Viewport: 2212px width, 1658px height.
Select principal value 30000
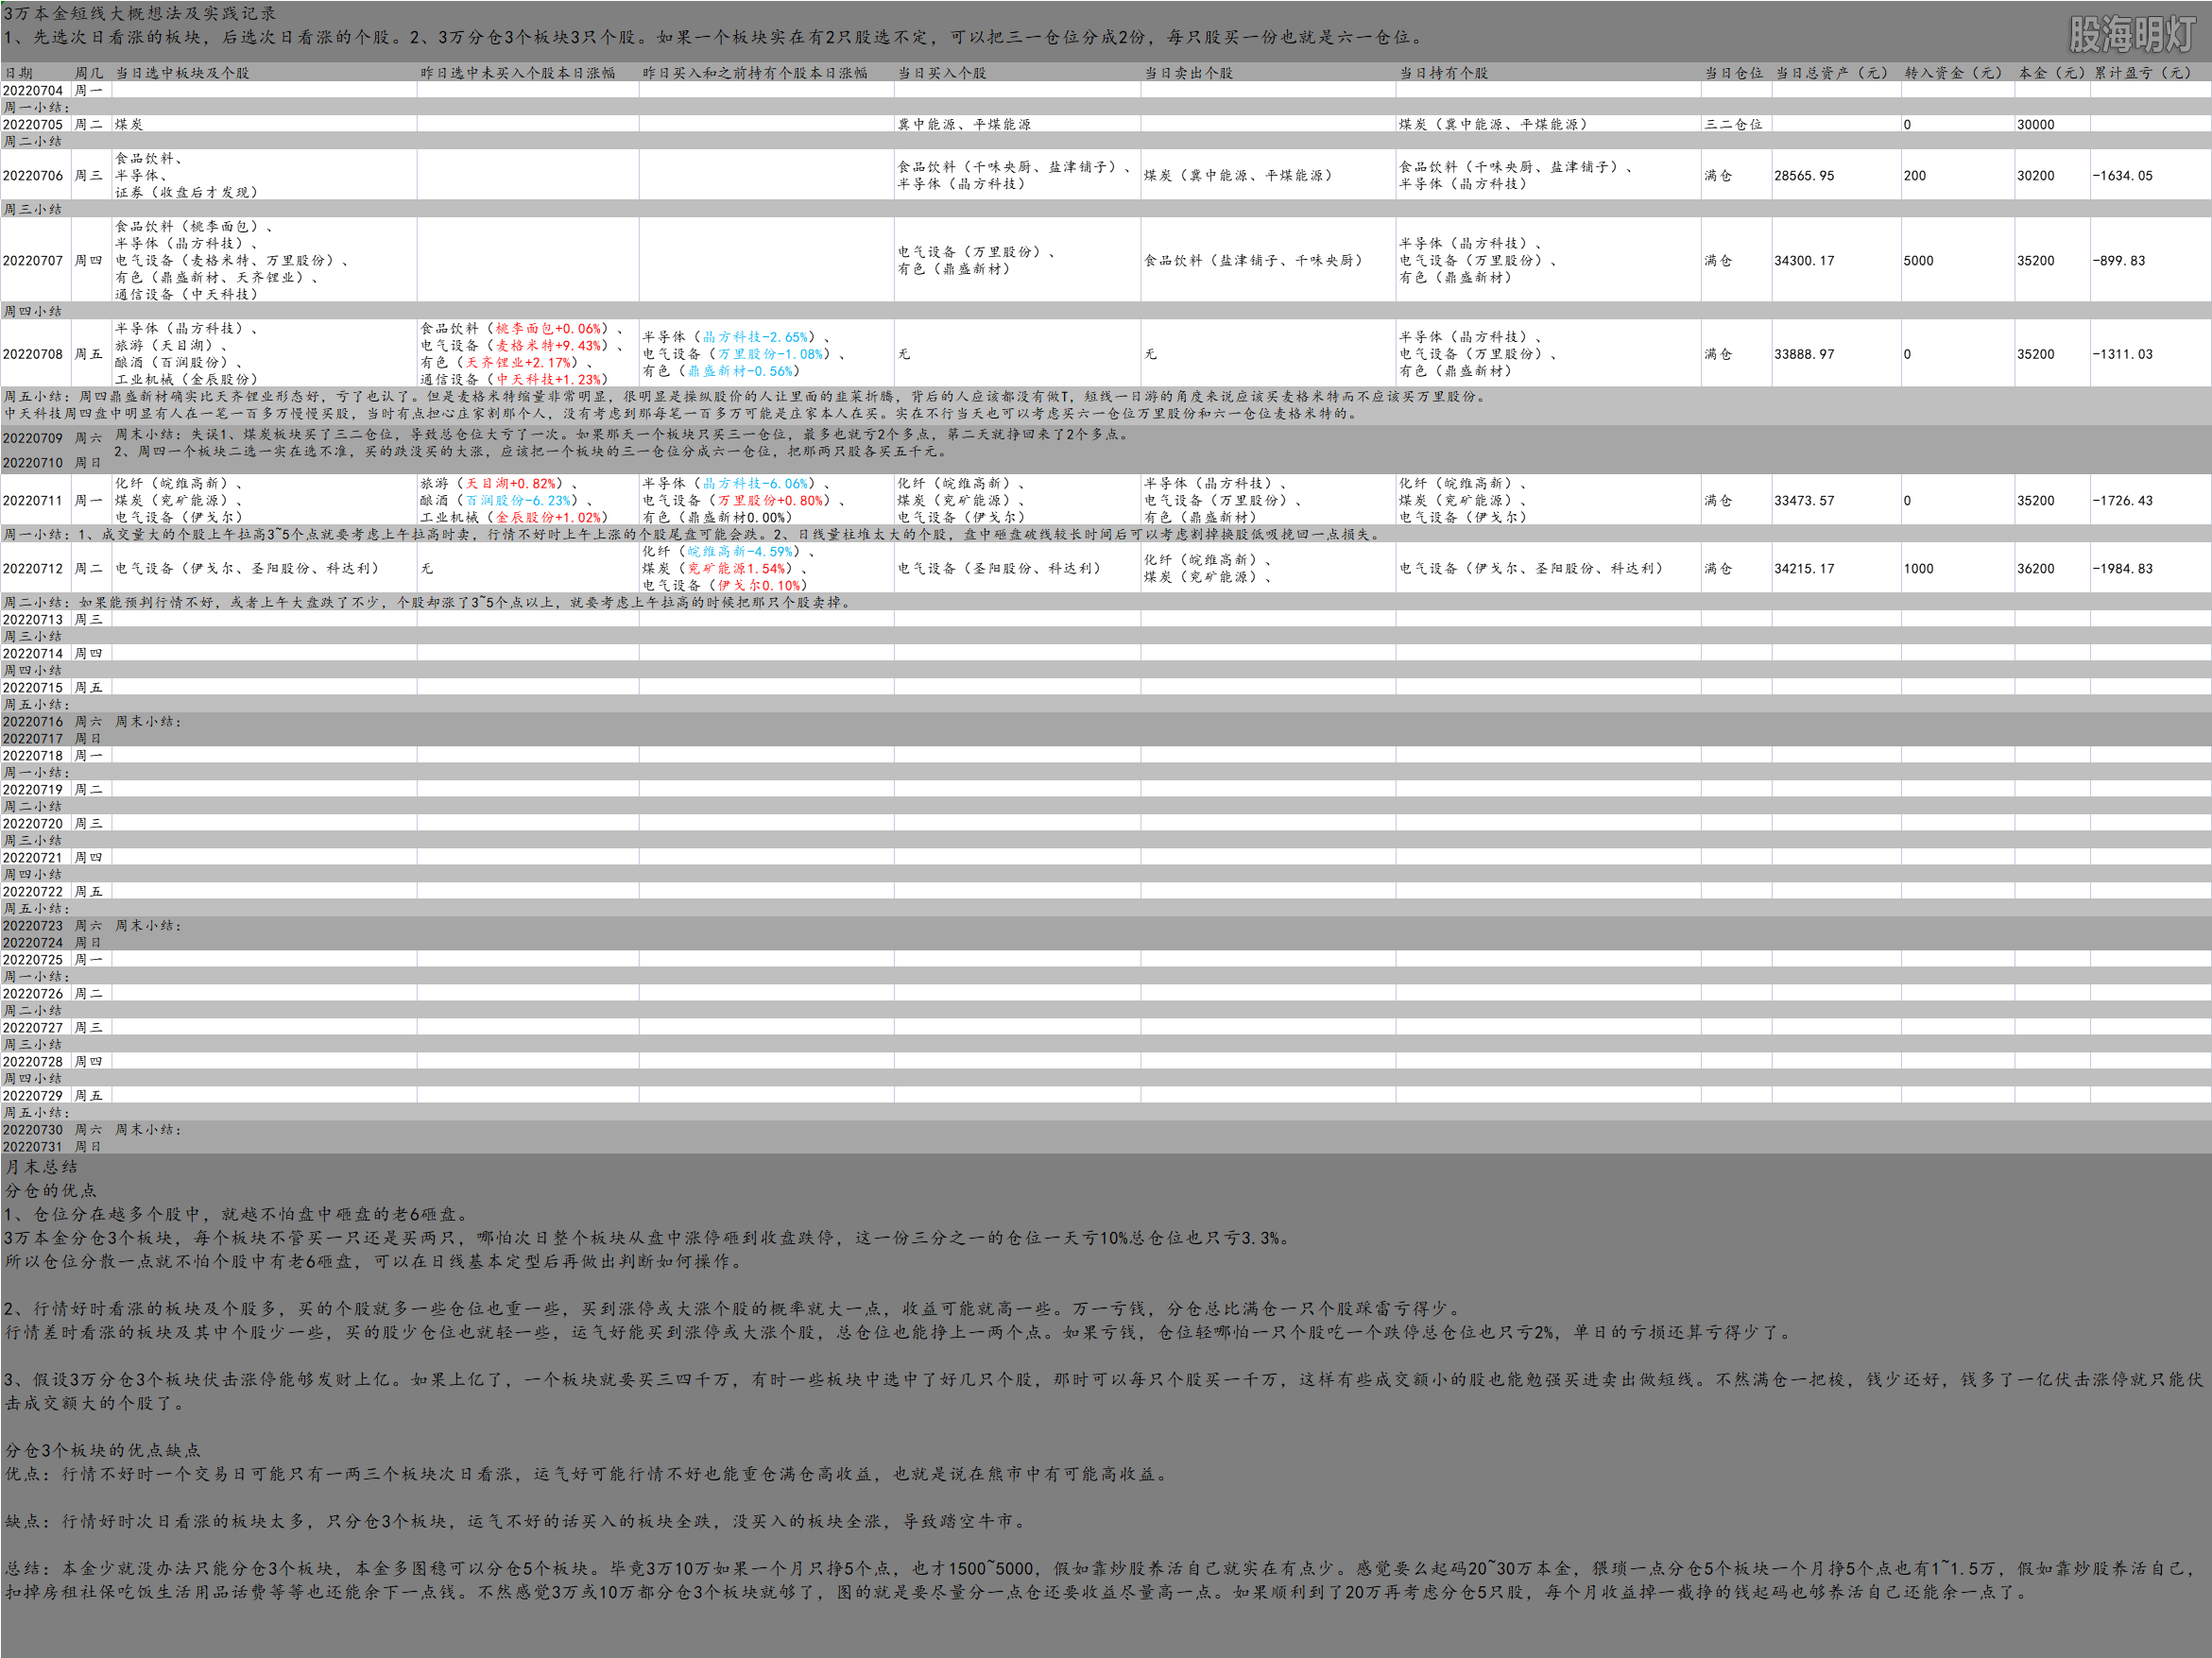(2035, 124)
